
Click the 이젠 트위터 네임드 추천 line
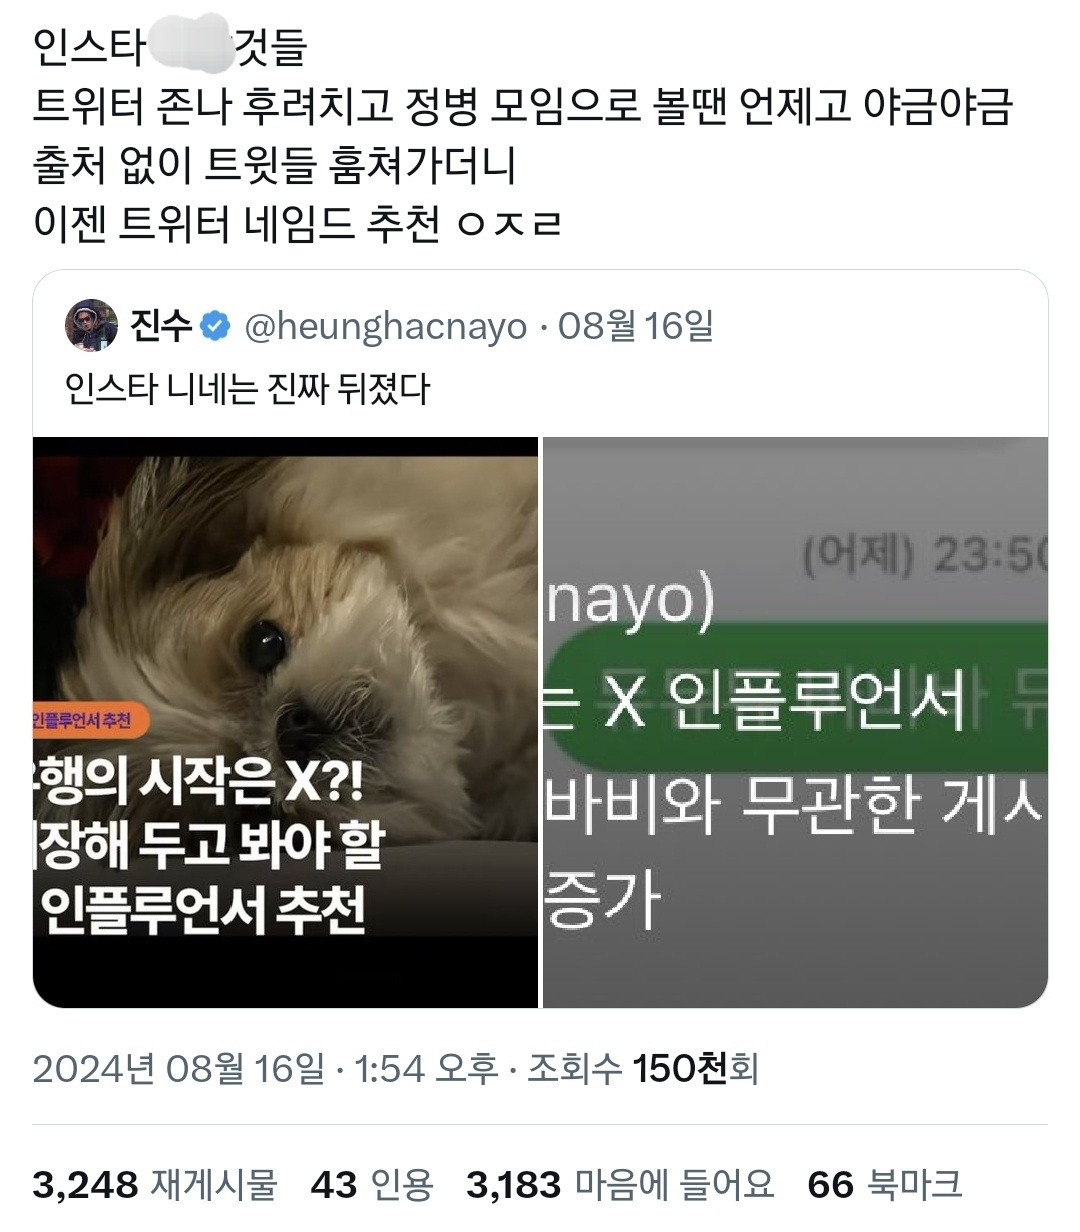[297, 223]
